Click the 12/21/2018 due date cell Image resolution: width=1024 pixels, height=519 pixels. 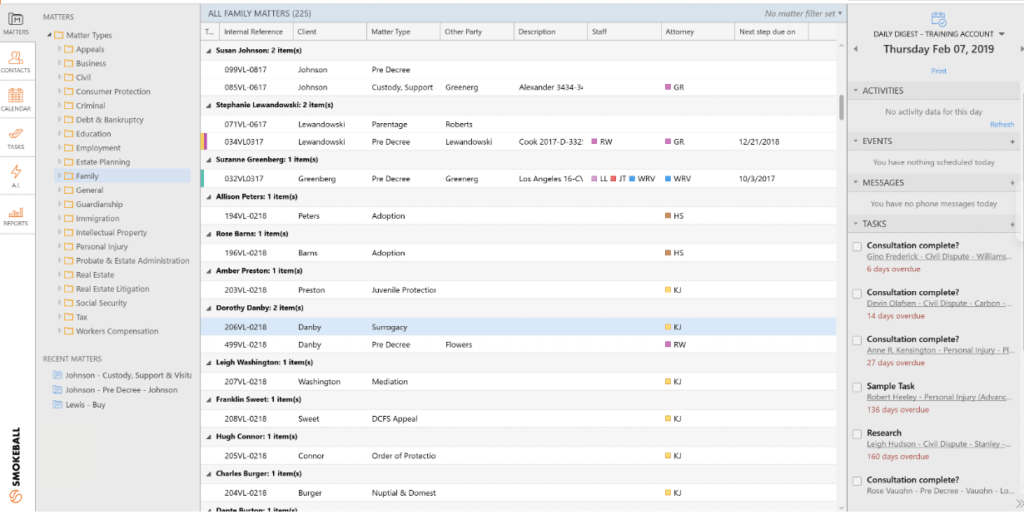[759, 142]
